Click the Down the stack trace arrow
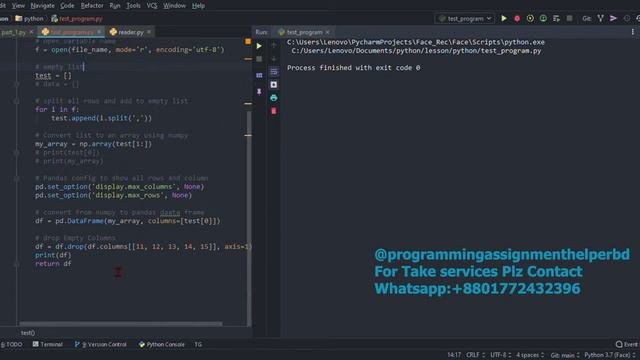Screen dimensions: 640x360 point(274,58)
